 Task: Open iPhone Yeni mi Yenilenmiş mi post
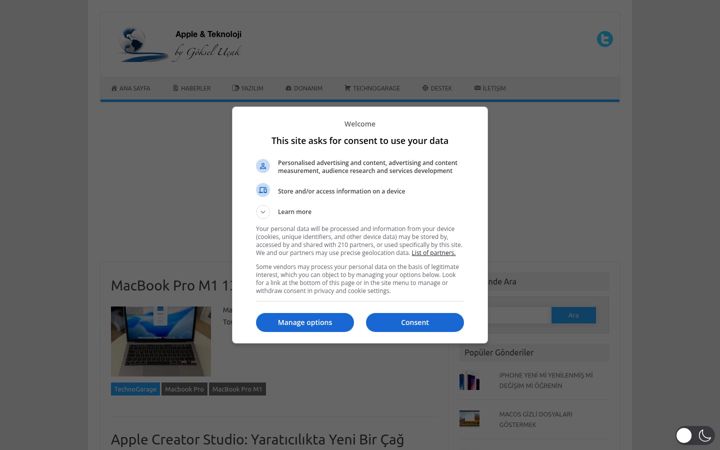pyautogui.click(x=546, y=380)
